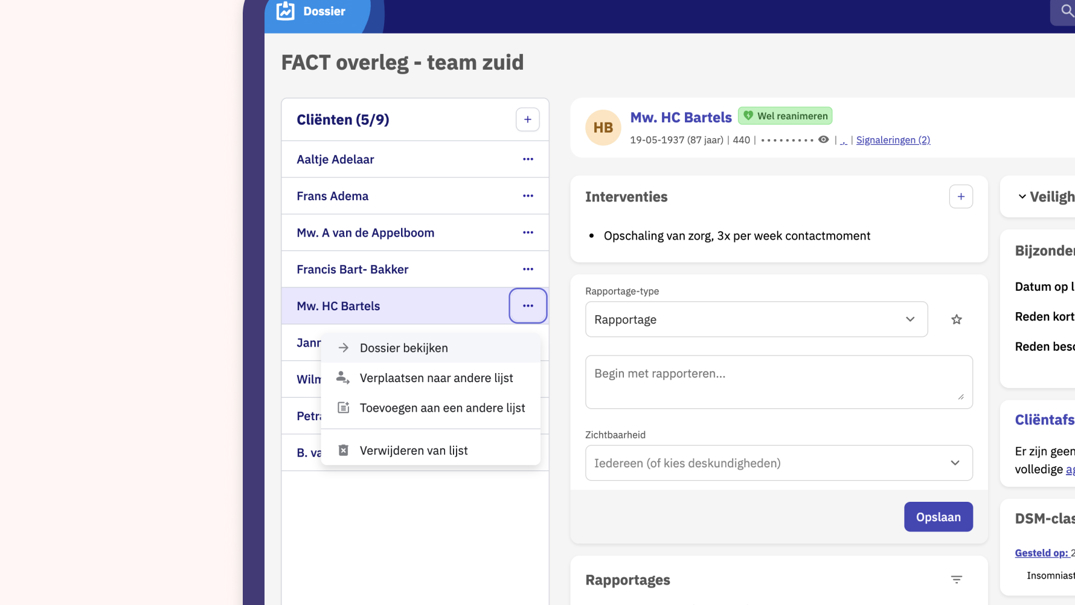Mark Rapportage type as favorite with star
1075x605 pixels.
tap(956, 320)
